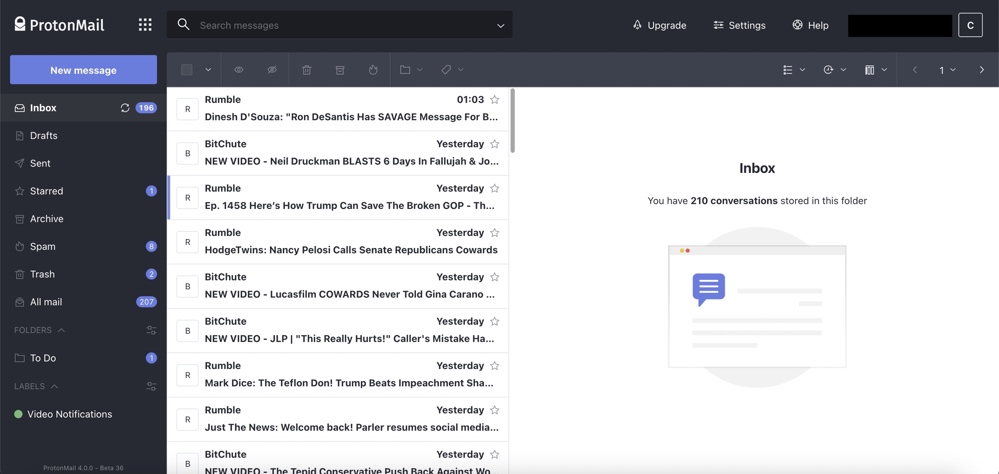Star the Mark Dice Teflon Don email
This screenshot has width=999, height=474.
[494, 366]
